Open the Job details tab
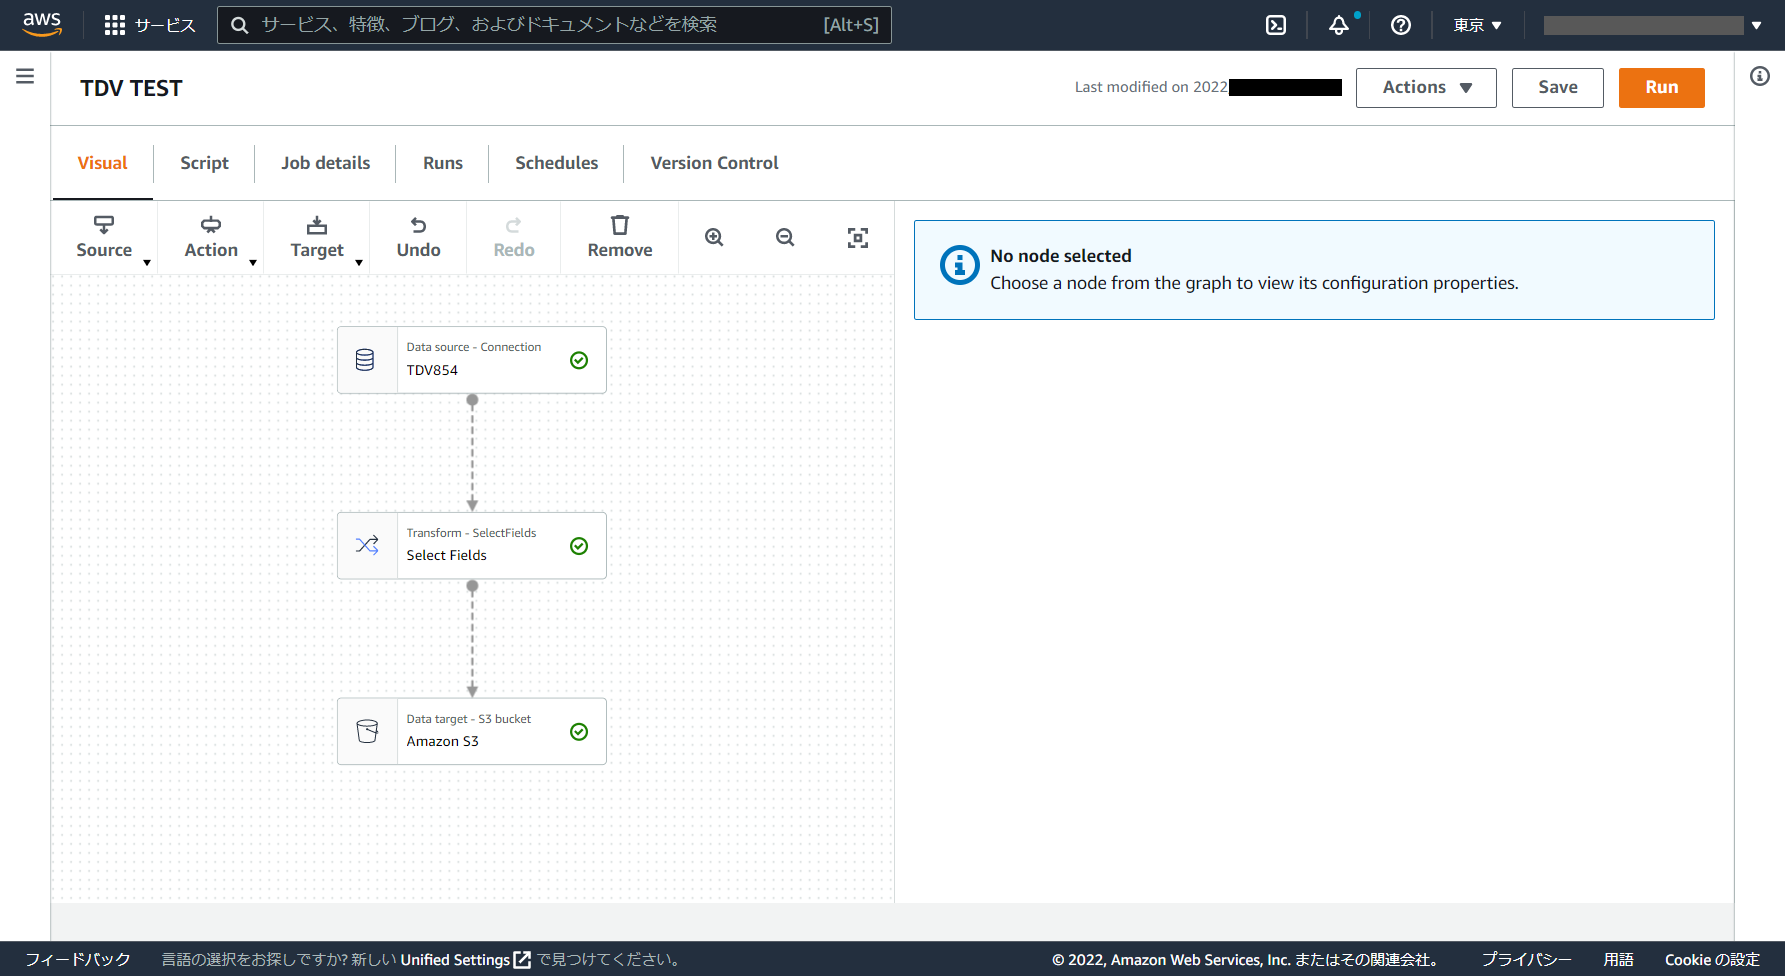Viewport: 1785px width, 976px height. (325, 163)
